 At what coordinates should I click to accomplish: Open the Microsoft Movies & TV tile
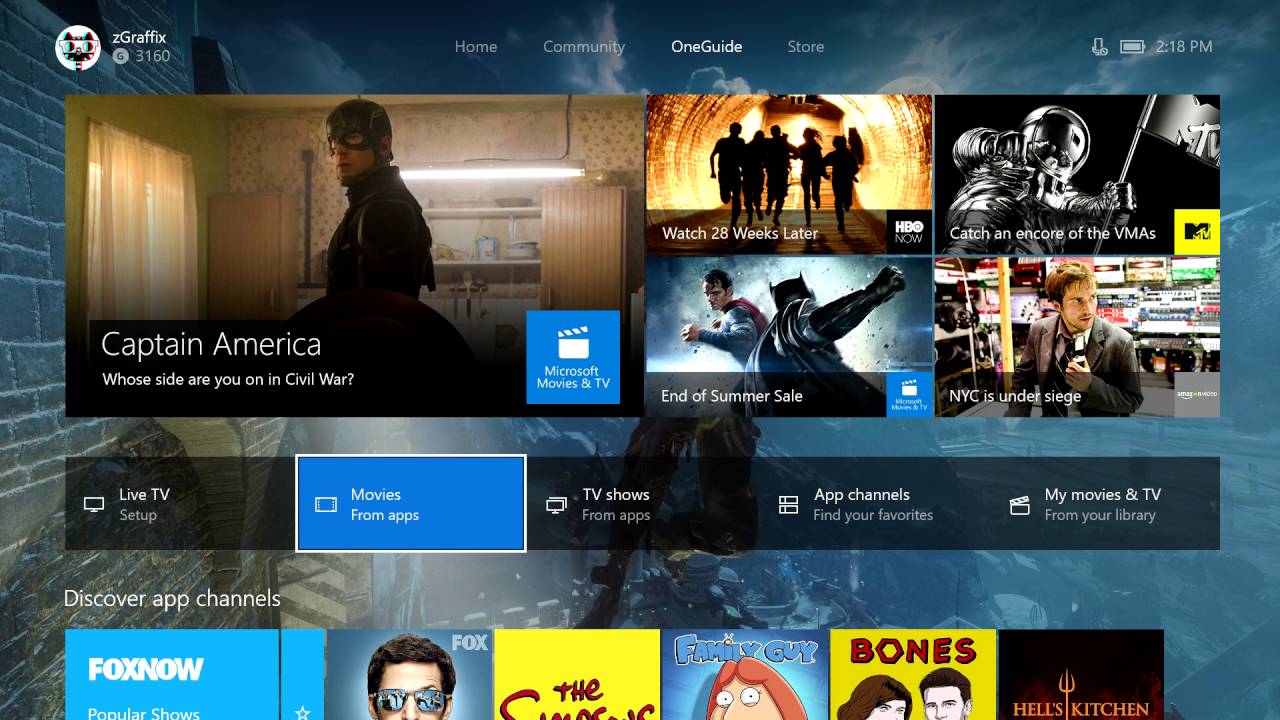coord(573,357)
